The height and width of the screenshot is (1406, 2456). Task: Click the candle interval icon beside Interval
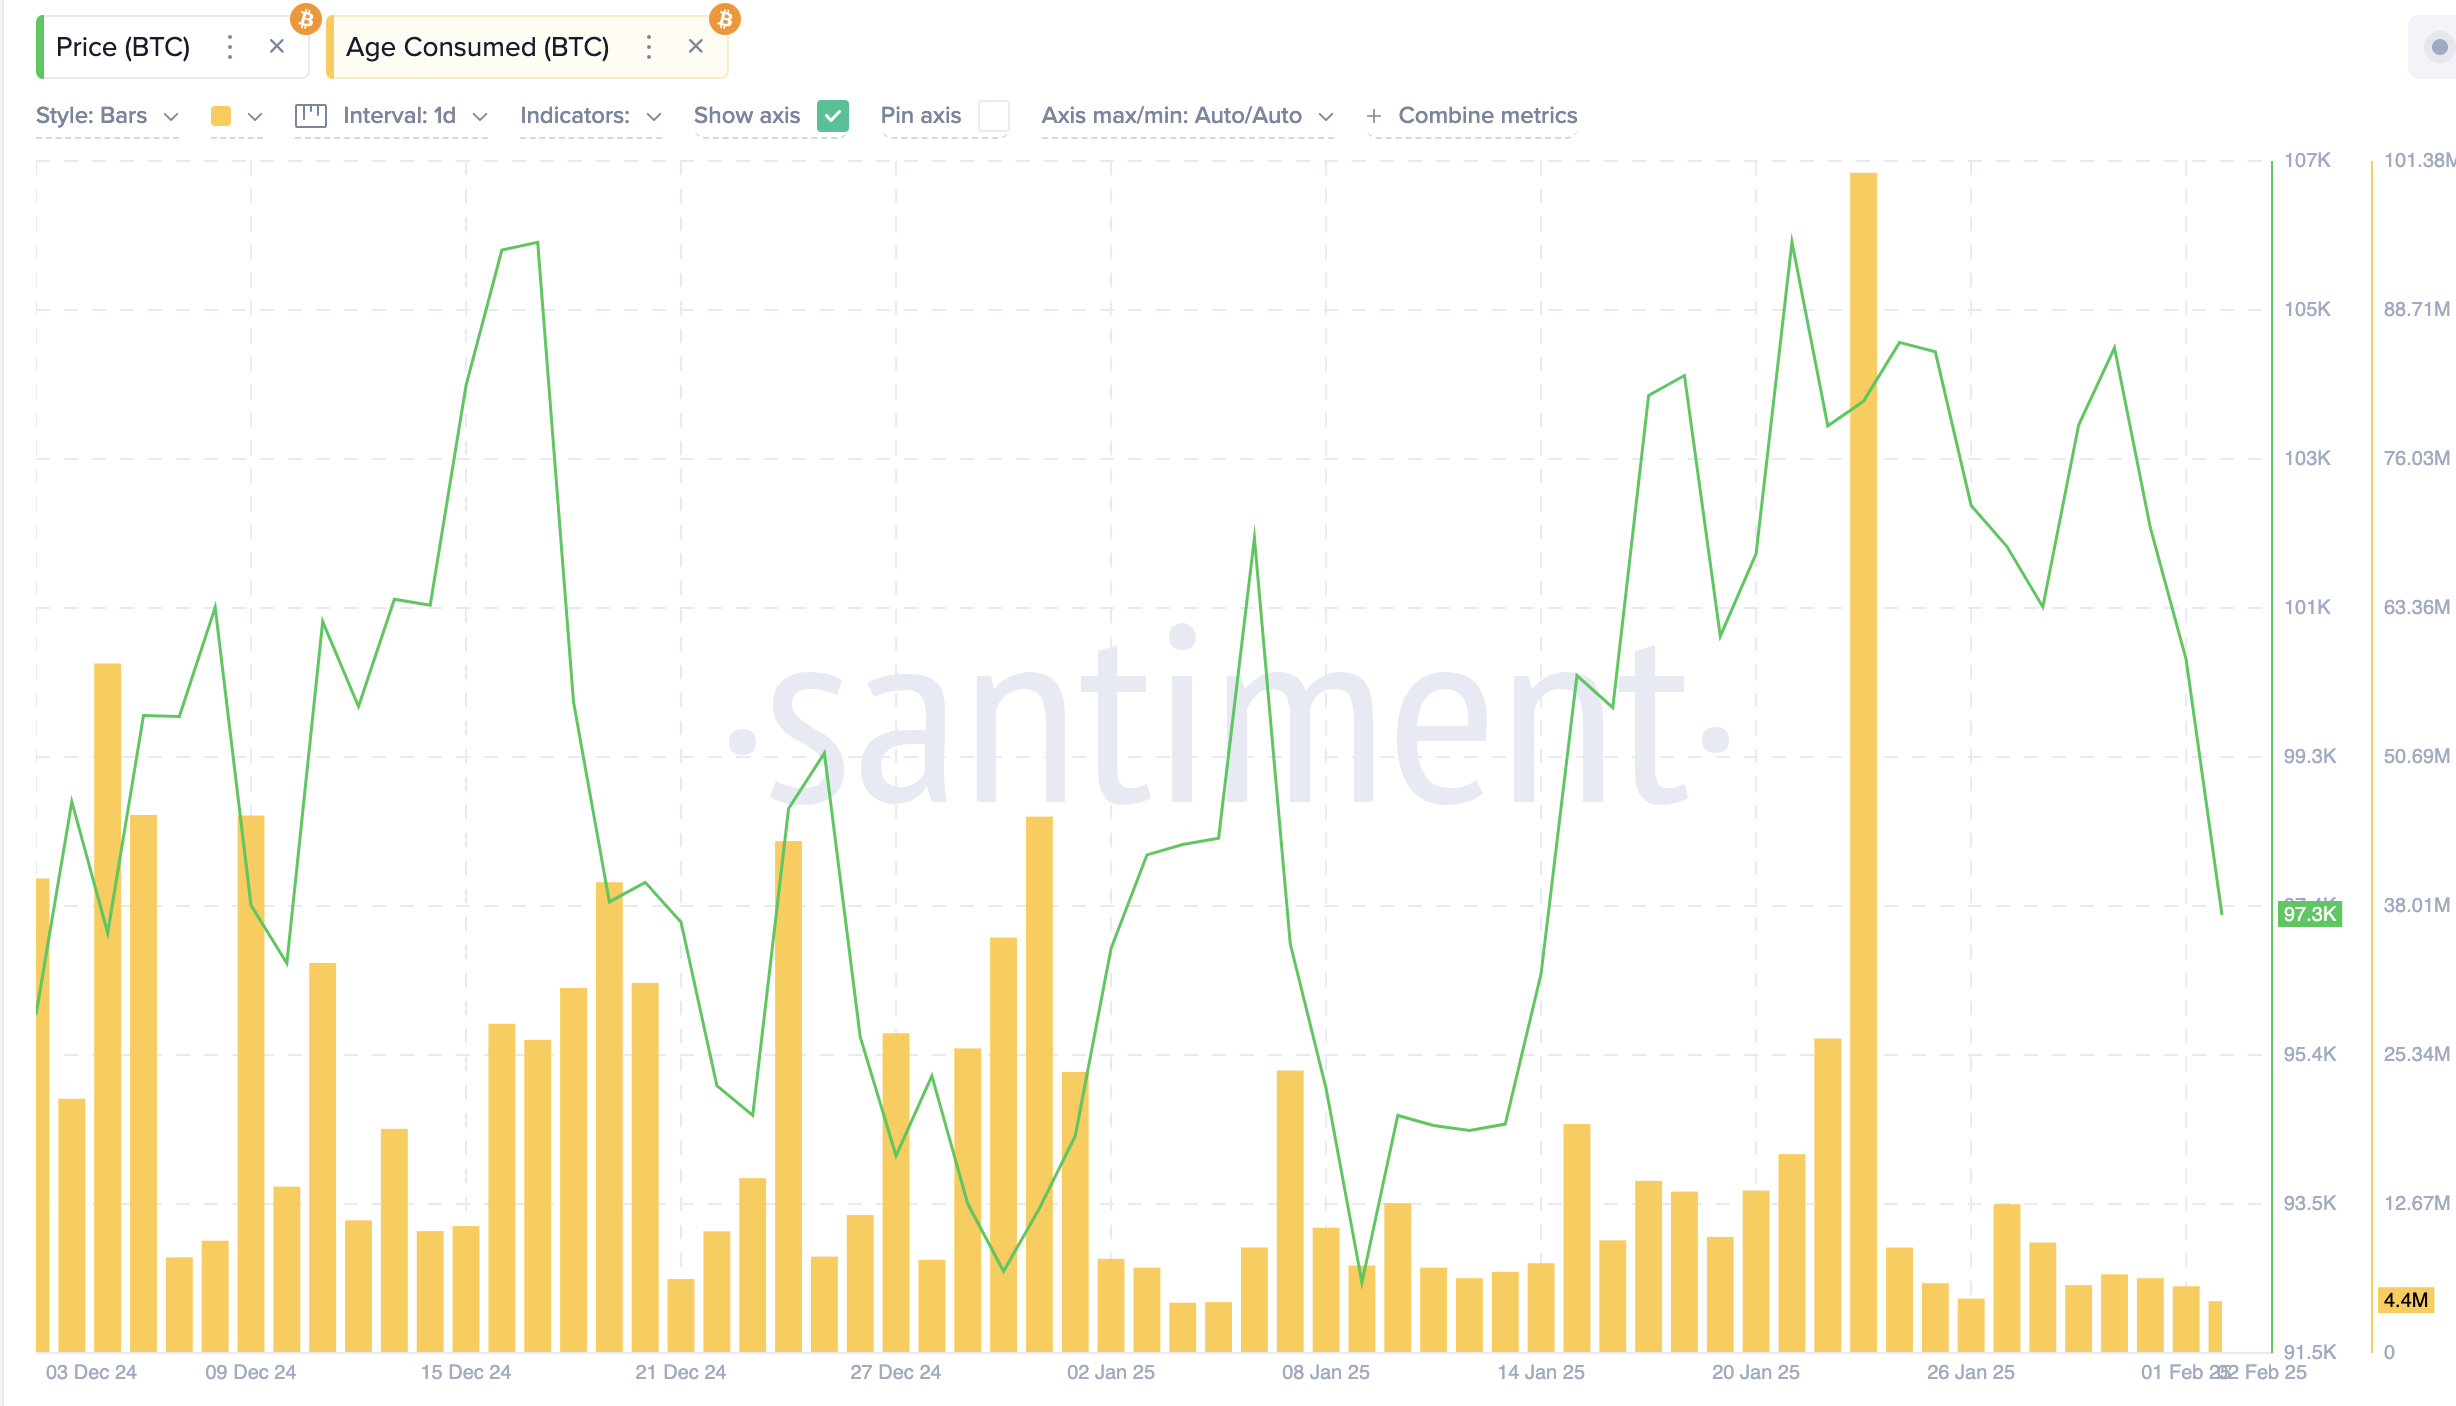click(311, 116)
